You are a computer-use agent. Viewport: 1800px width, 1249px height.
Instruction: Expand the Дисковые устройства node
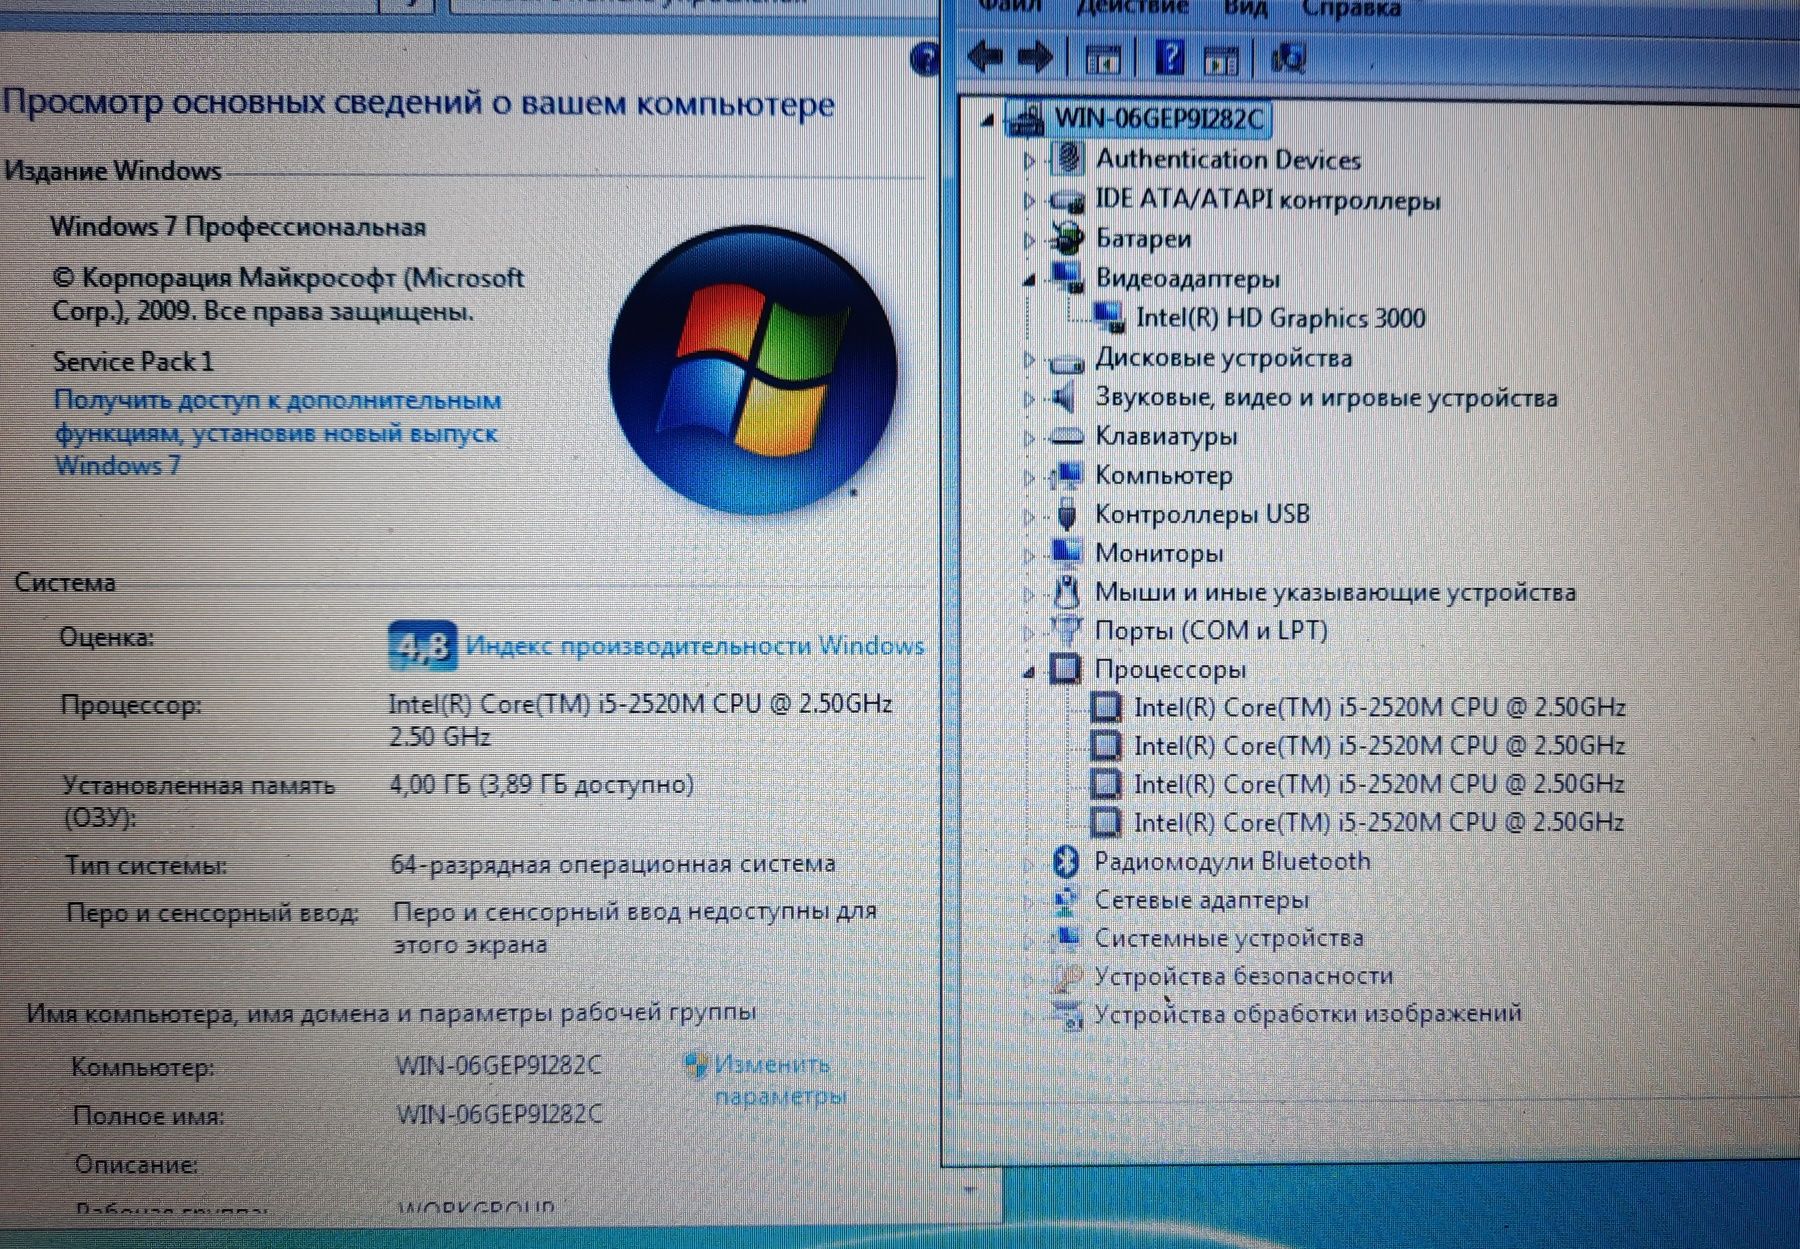pyautogui.click(x=1029, y=359)
